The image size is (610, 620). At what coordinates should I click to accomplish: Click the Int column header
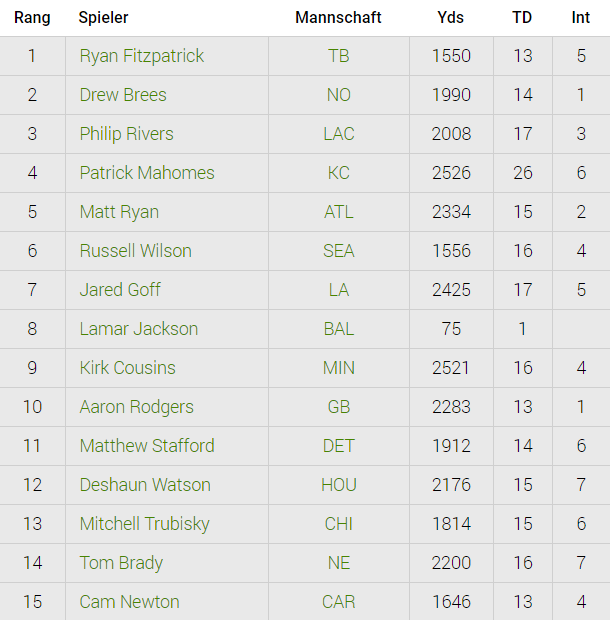(581, 18)
